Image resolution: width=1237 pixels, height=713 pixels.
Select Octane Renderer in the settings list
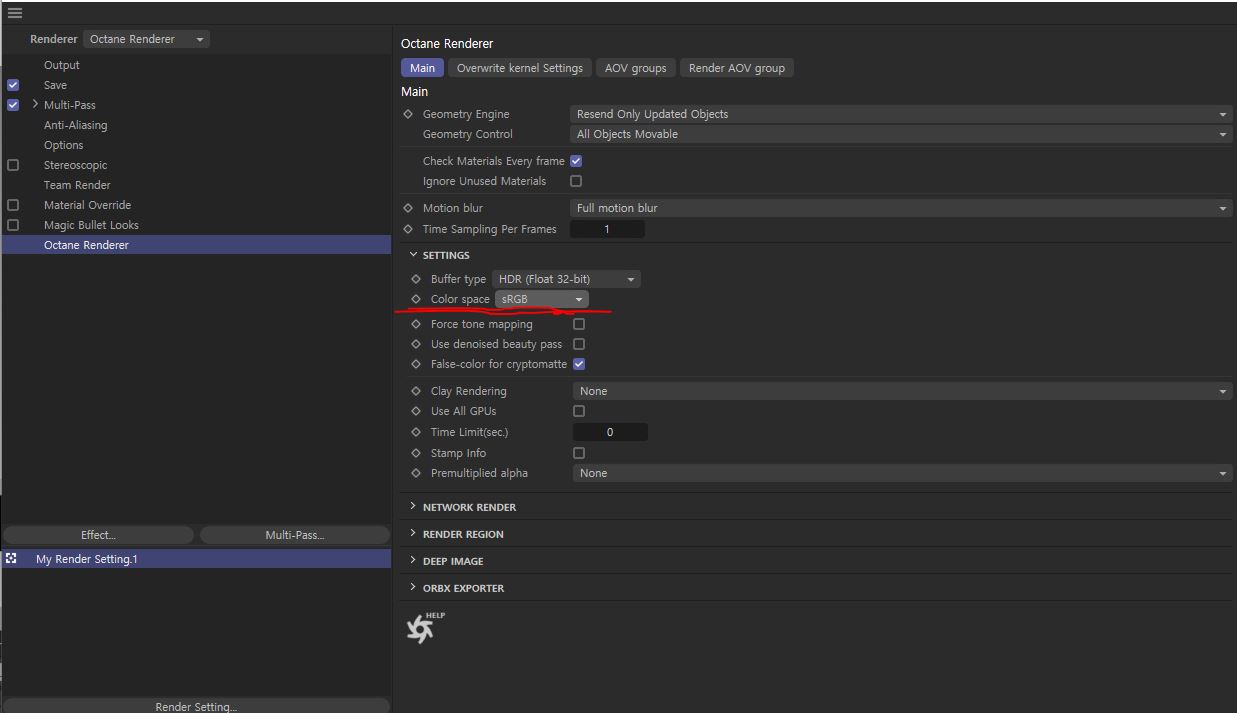click(x=197, y=245)
